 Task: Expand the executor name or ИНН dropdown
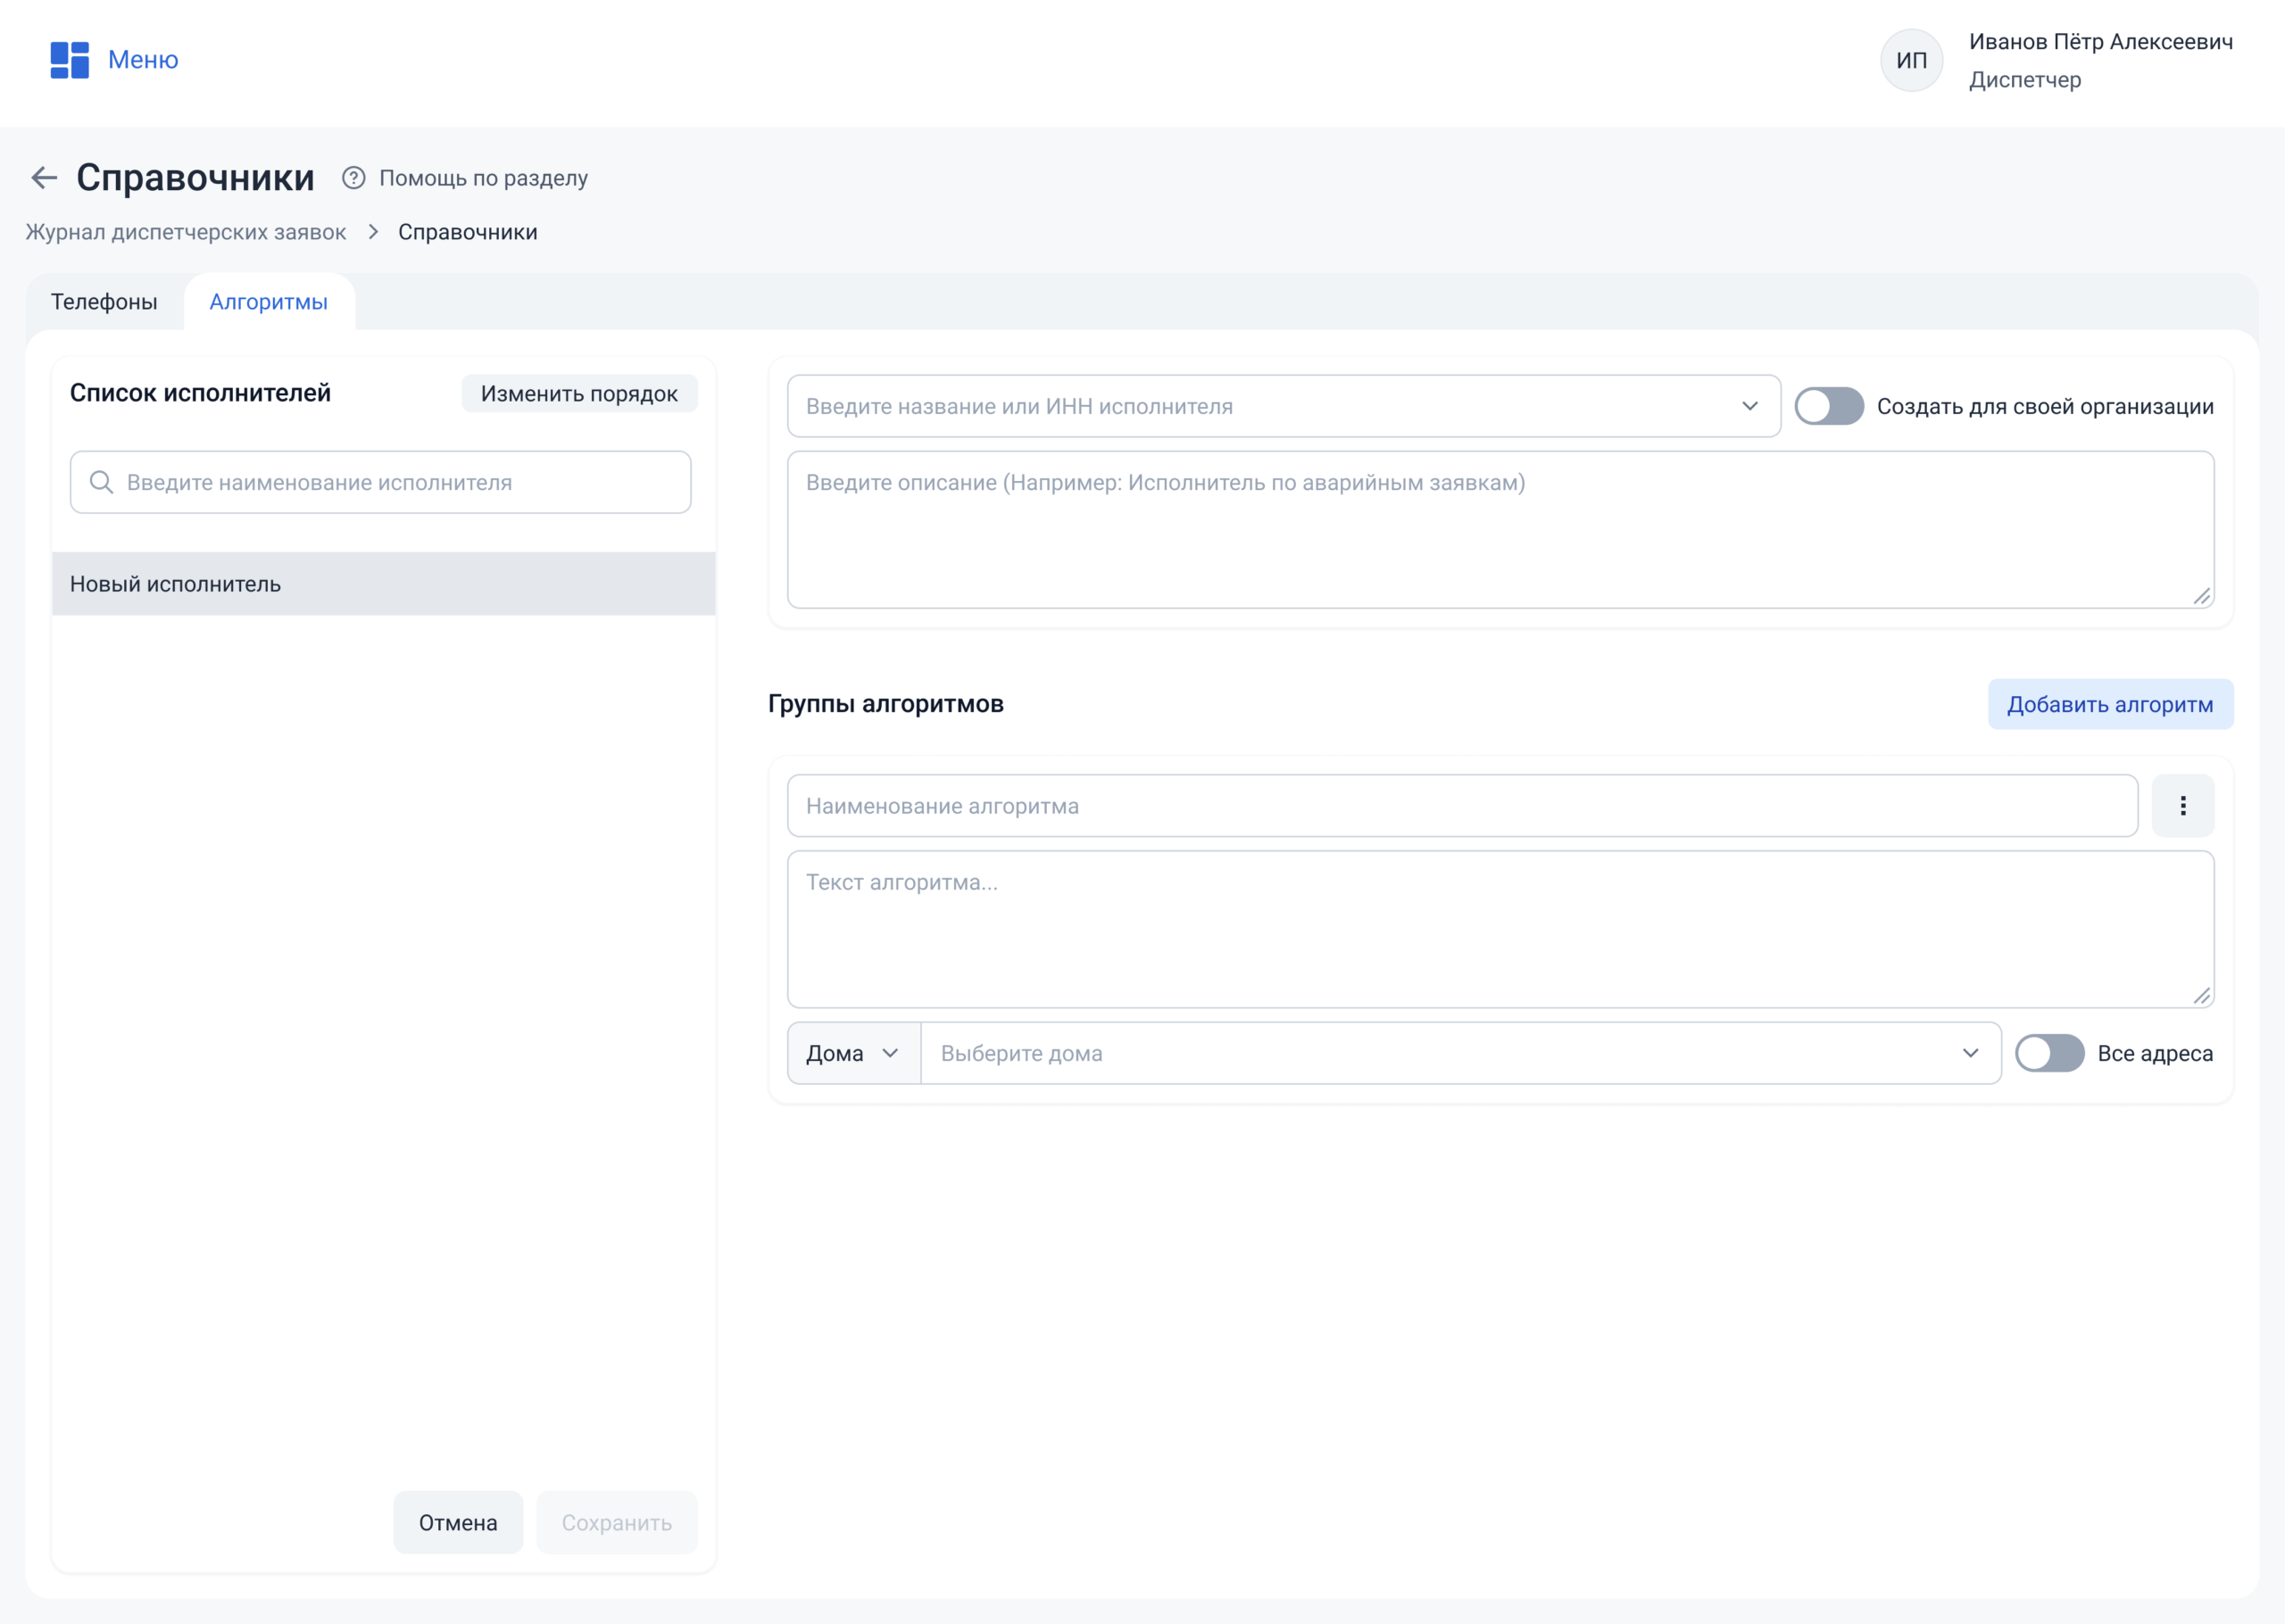point(1749,407)
